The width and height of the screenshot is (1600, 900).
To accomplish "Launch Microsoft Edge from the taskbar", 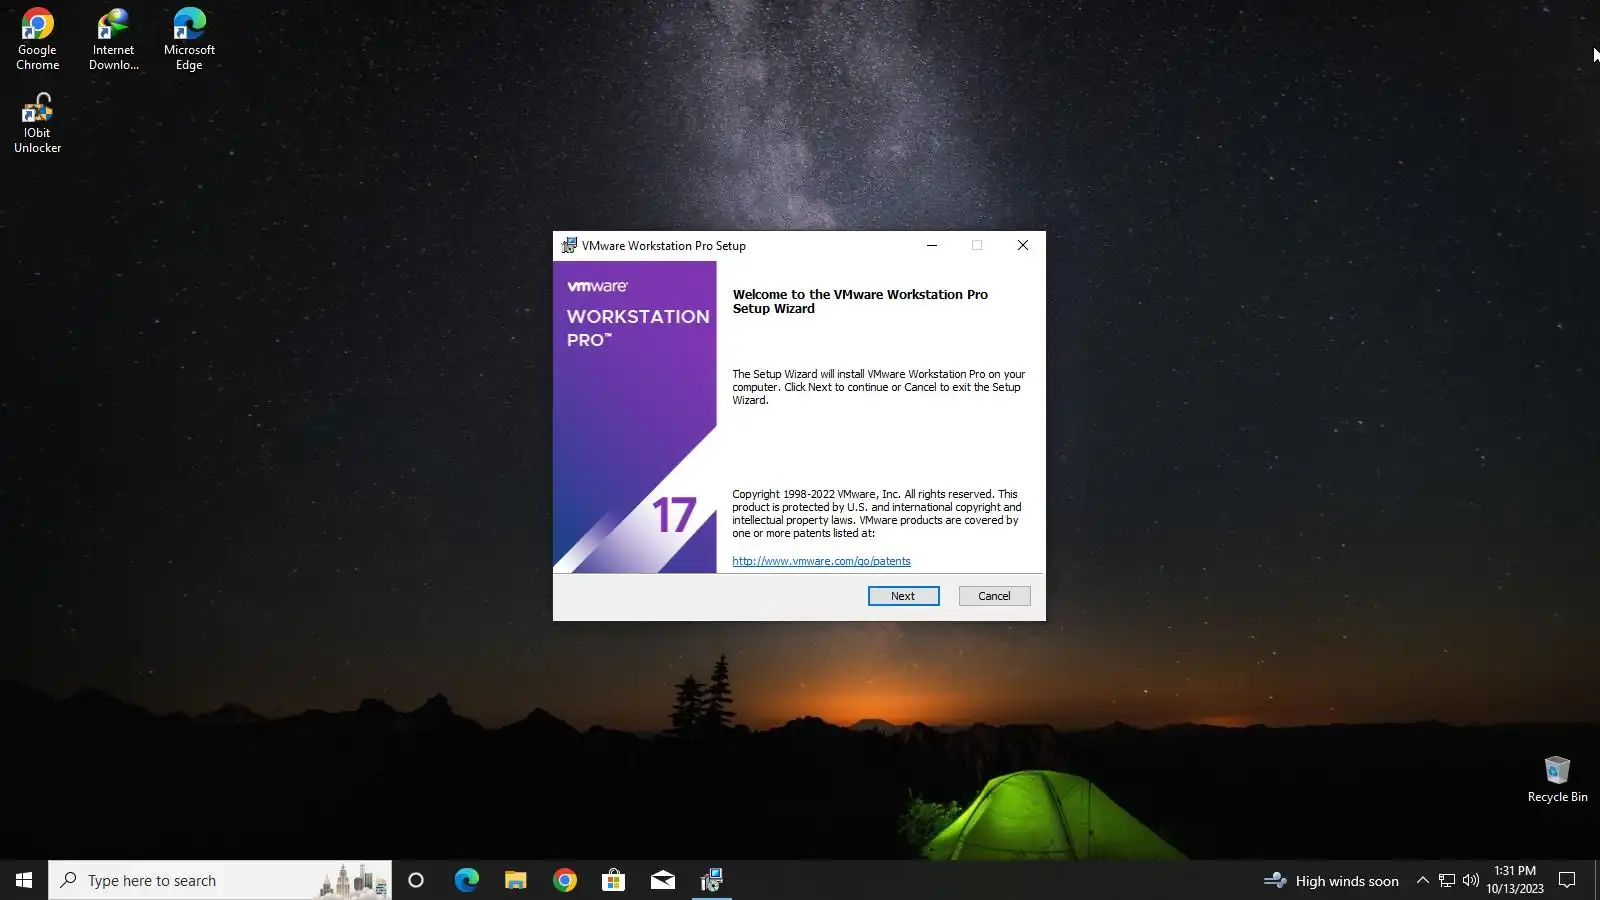I will pyautogui.click(x=466, y=880).
